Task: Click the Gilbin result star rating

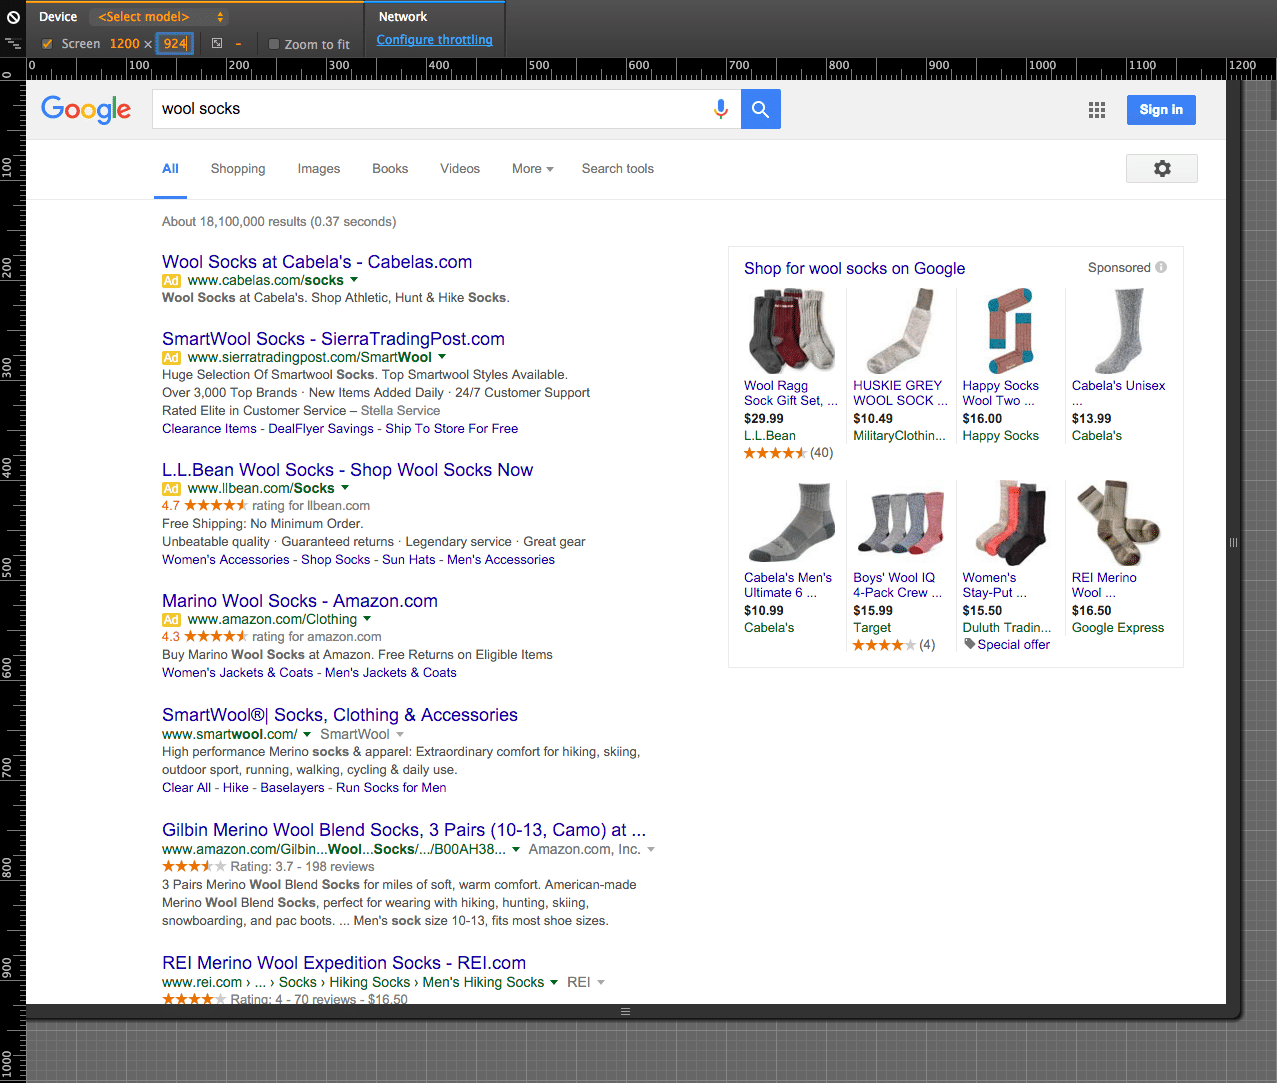Action: [x=194, y=867]
